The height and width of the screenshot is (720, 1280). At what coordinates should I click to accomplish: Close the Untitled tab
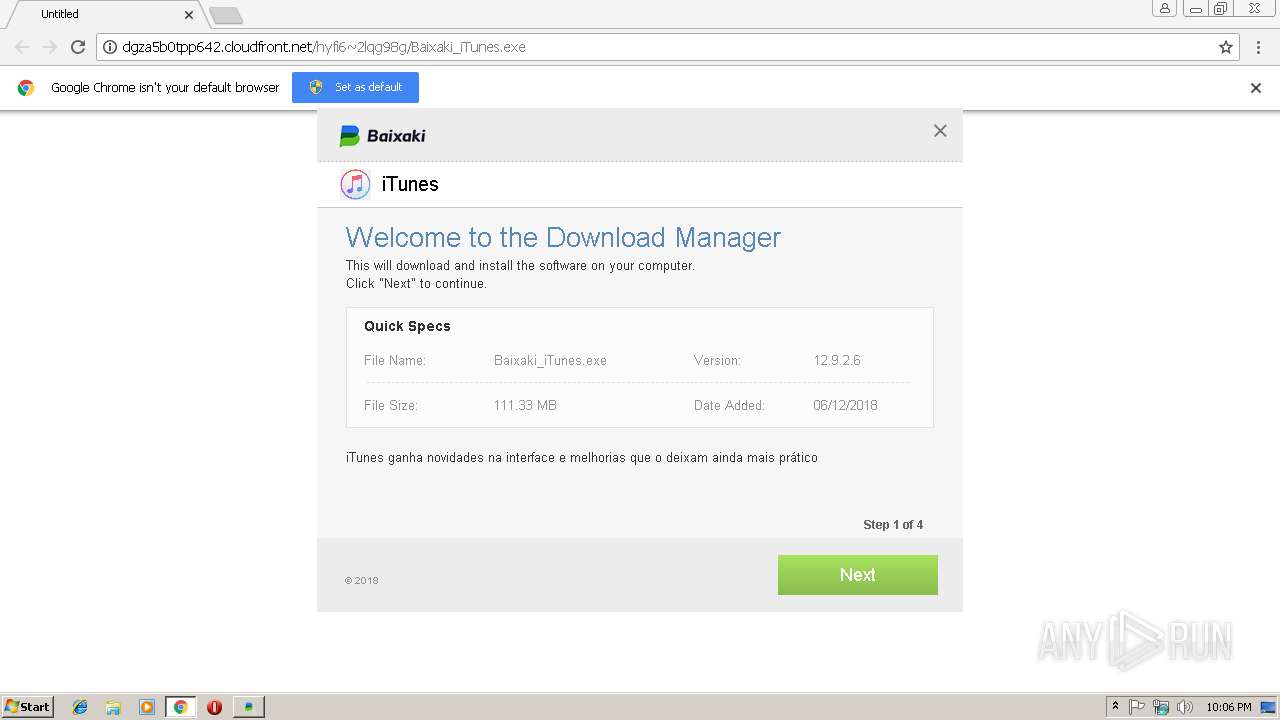pos(189,15)
